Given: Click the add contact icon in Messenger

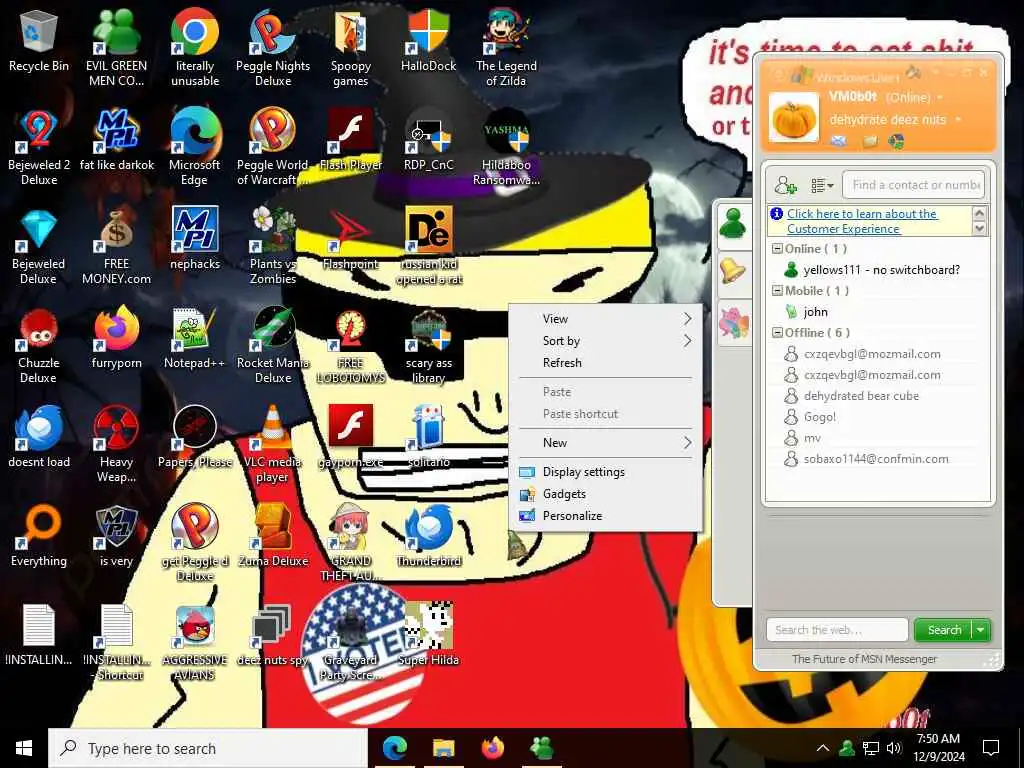Looking at the screenshot, I should (x=786, y=185).
